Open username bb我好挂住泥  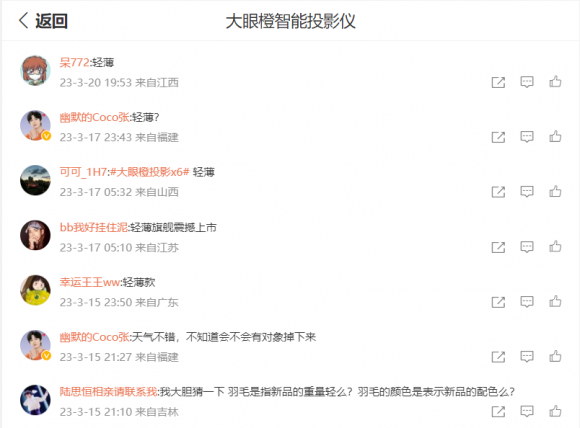point(94,227)
